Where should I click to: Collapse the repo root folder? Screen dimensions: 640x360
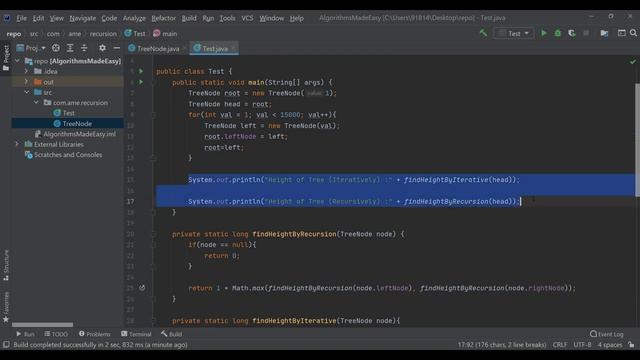[18, 61]
